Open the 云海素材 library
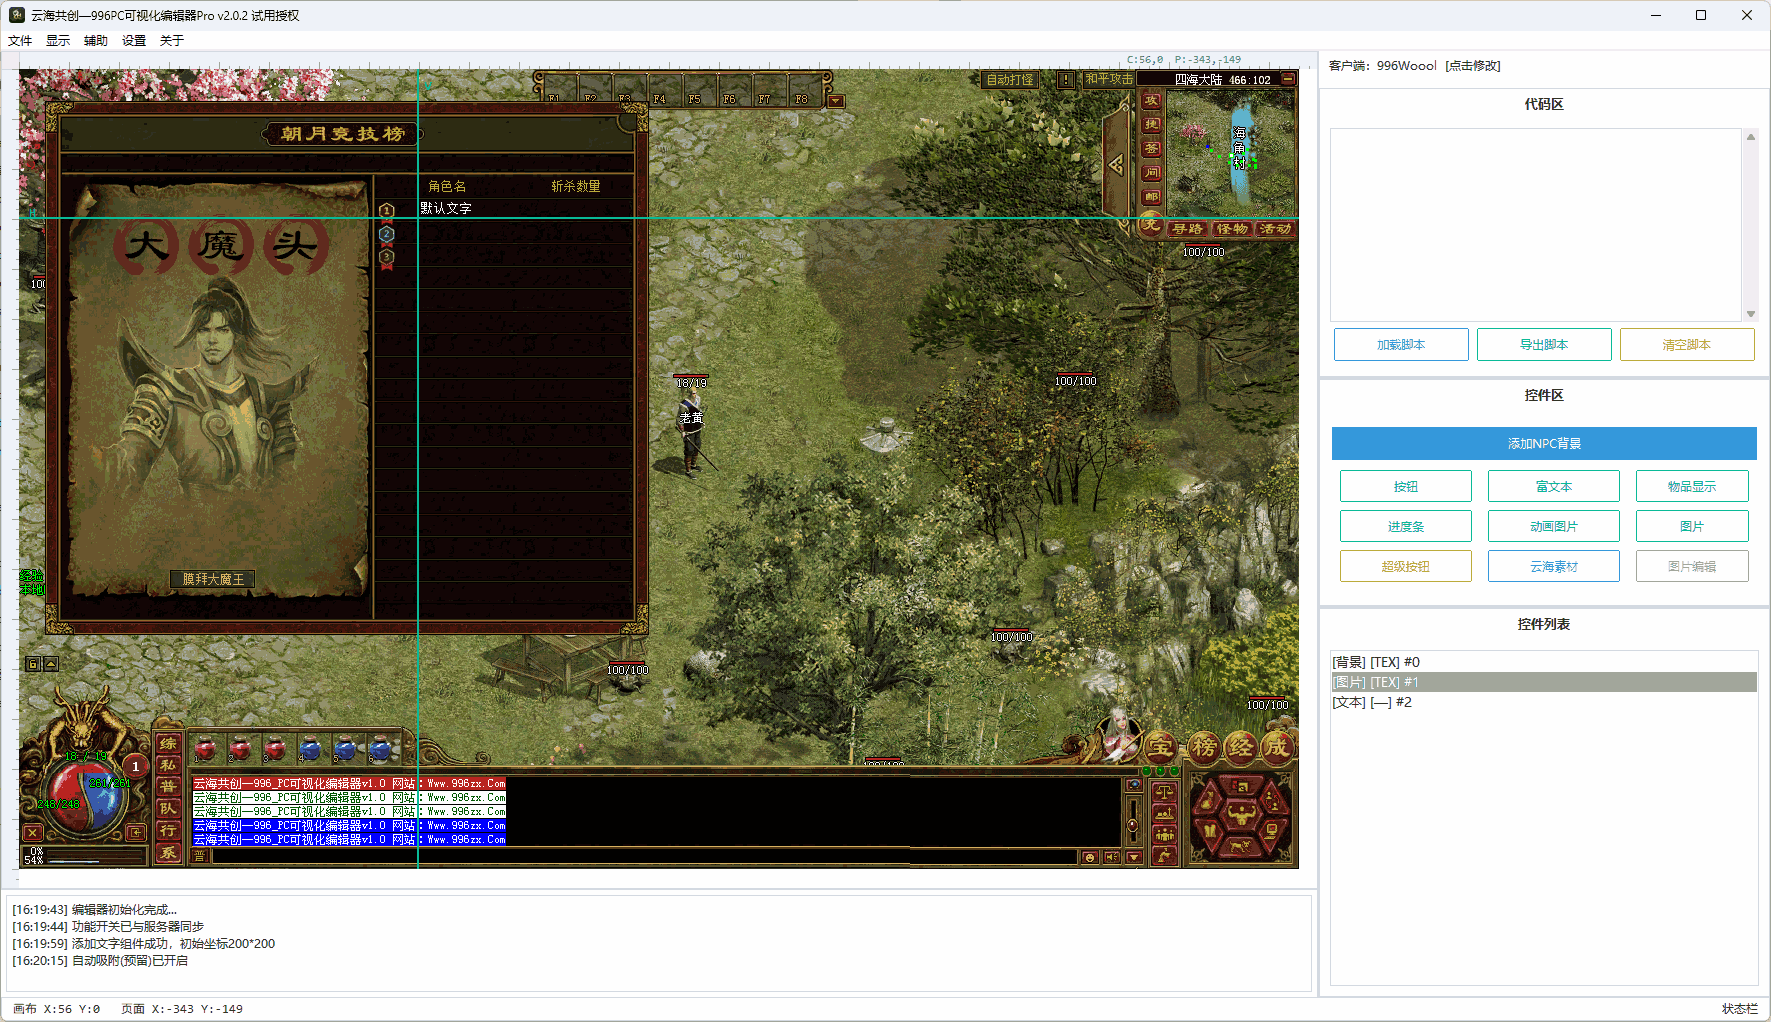This screenshot has height=1022, width=1771. (1554, 567)
